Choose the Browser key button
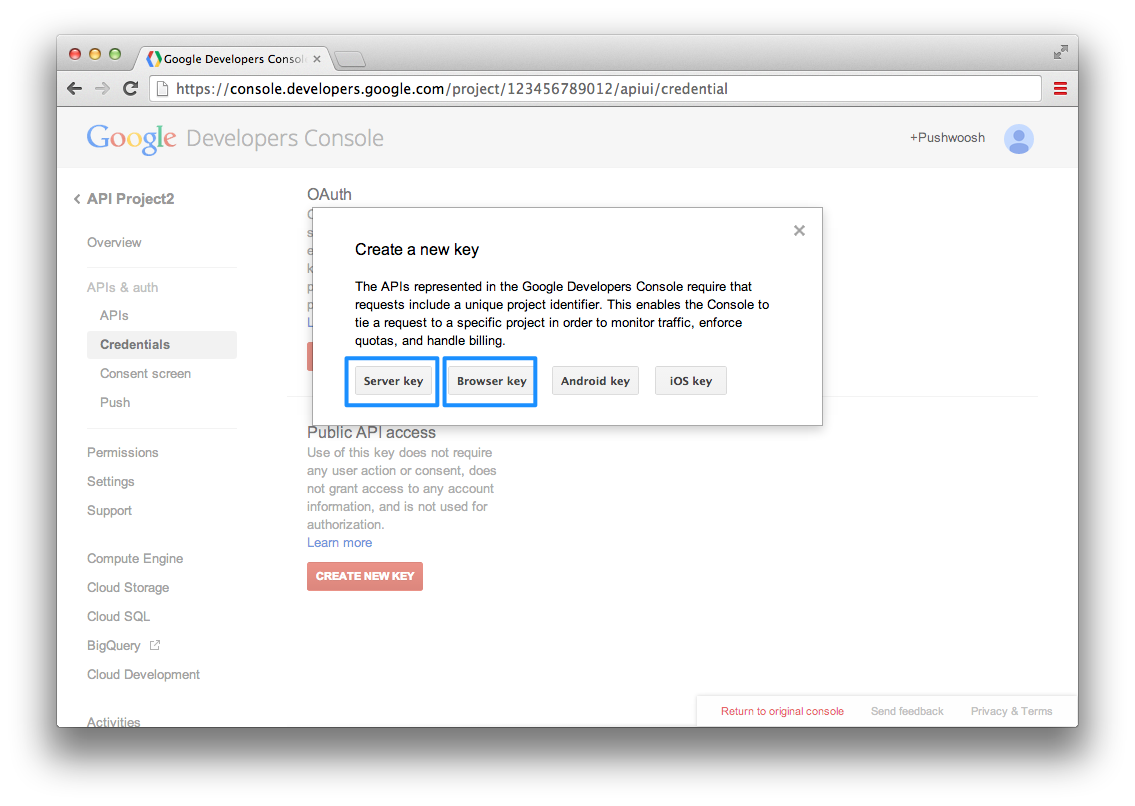Screen dimensions: 1135x806 click(x=491, y=381)
